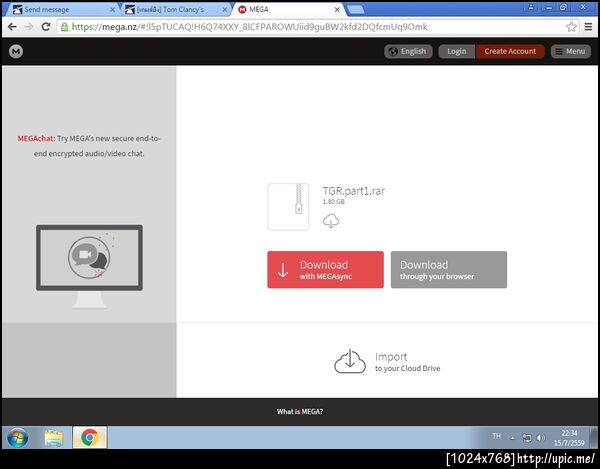The height and width of the screenshot is (469, 600).
Task: Click the Show desktop strip
Action: point(594,438)
